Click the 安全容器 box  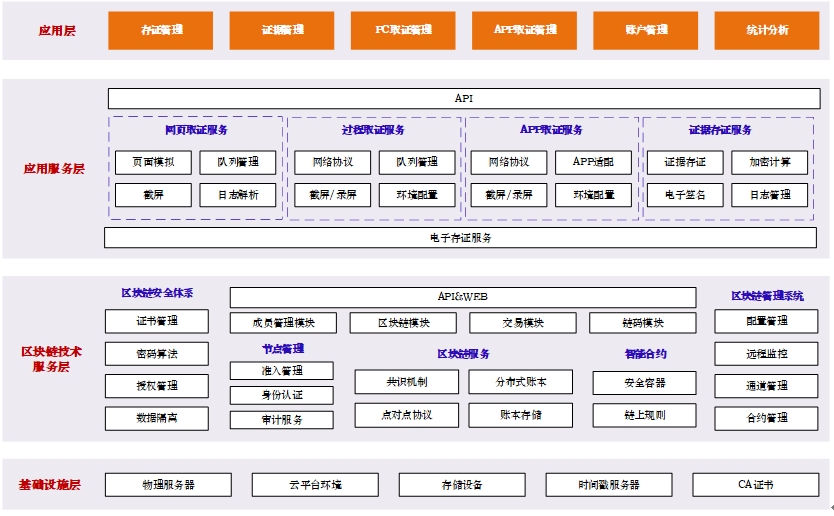point(645,383)
